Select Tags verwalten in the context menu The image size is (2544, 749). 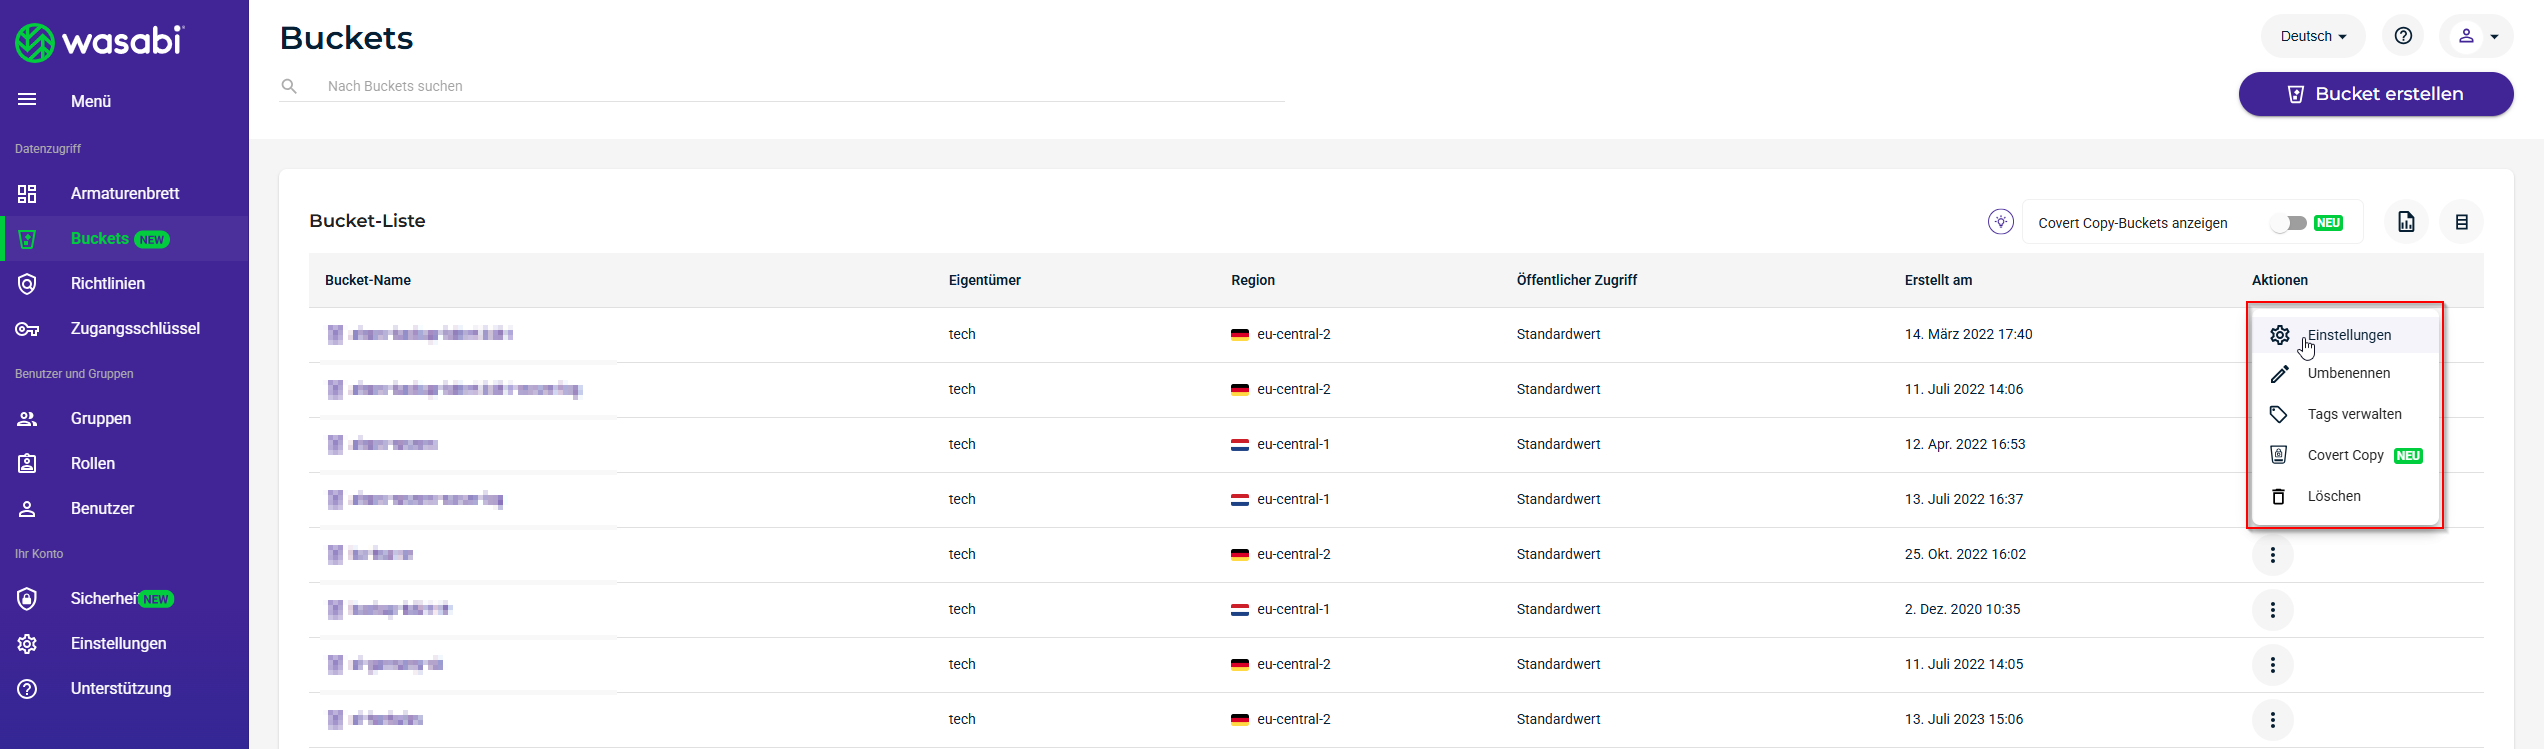tap(2353, 415)
